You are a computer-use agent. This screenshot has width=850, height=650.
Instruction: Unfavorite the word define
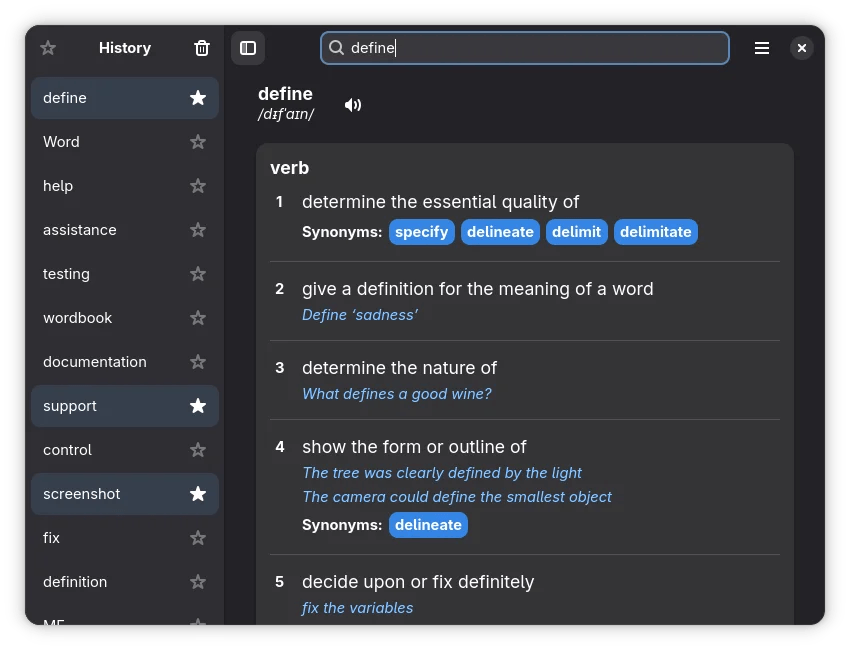coord(198,98)
